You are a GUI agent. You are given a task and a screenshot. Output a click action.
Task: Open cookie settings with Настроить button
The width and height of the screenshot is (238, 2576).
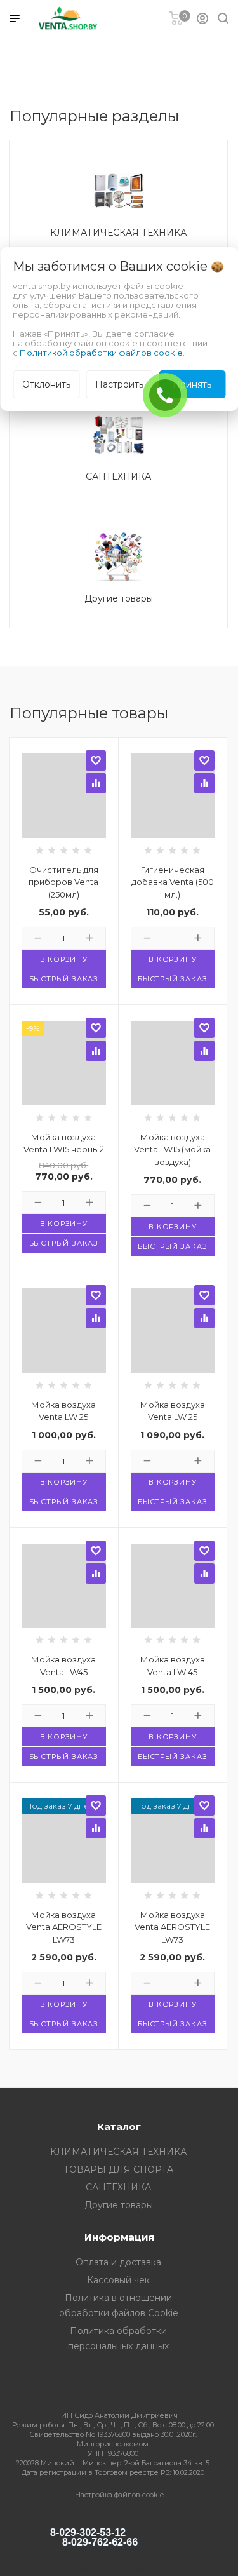(x=119, y=384)
